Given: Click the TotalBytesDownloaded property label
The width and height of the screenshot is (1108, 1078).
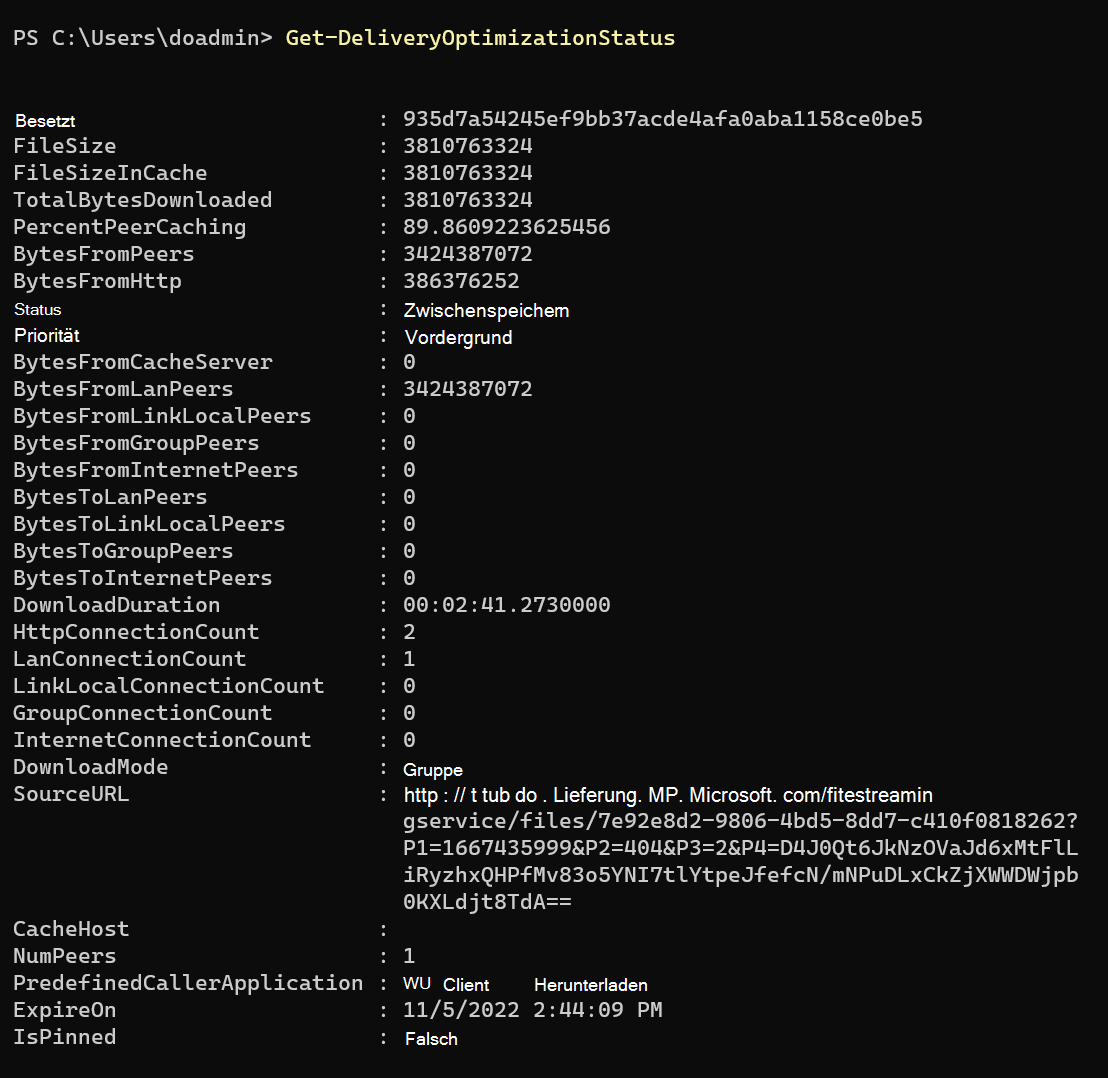Looking at the screenshot, I should (x=142, y=200).
